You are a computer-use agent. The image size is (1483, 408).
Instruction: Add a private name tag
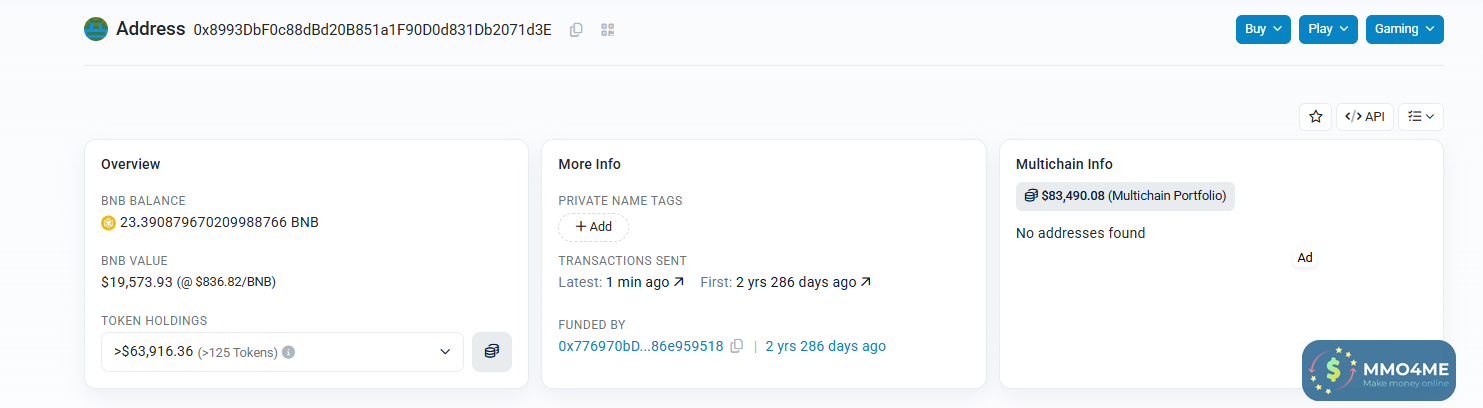593,227
